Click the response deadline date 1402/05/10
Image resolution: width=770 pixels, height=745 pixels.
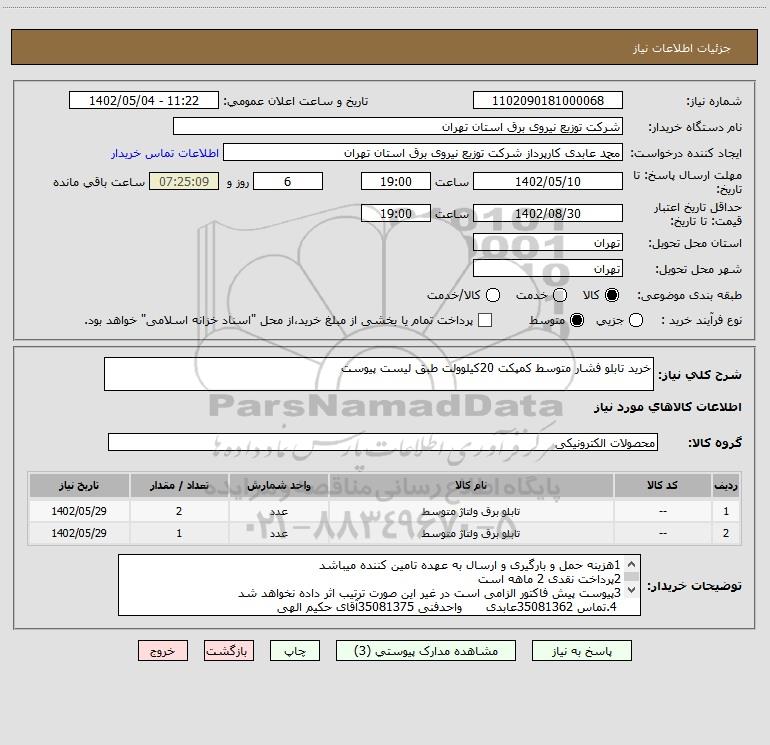click(x=548, y=182)
